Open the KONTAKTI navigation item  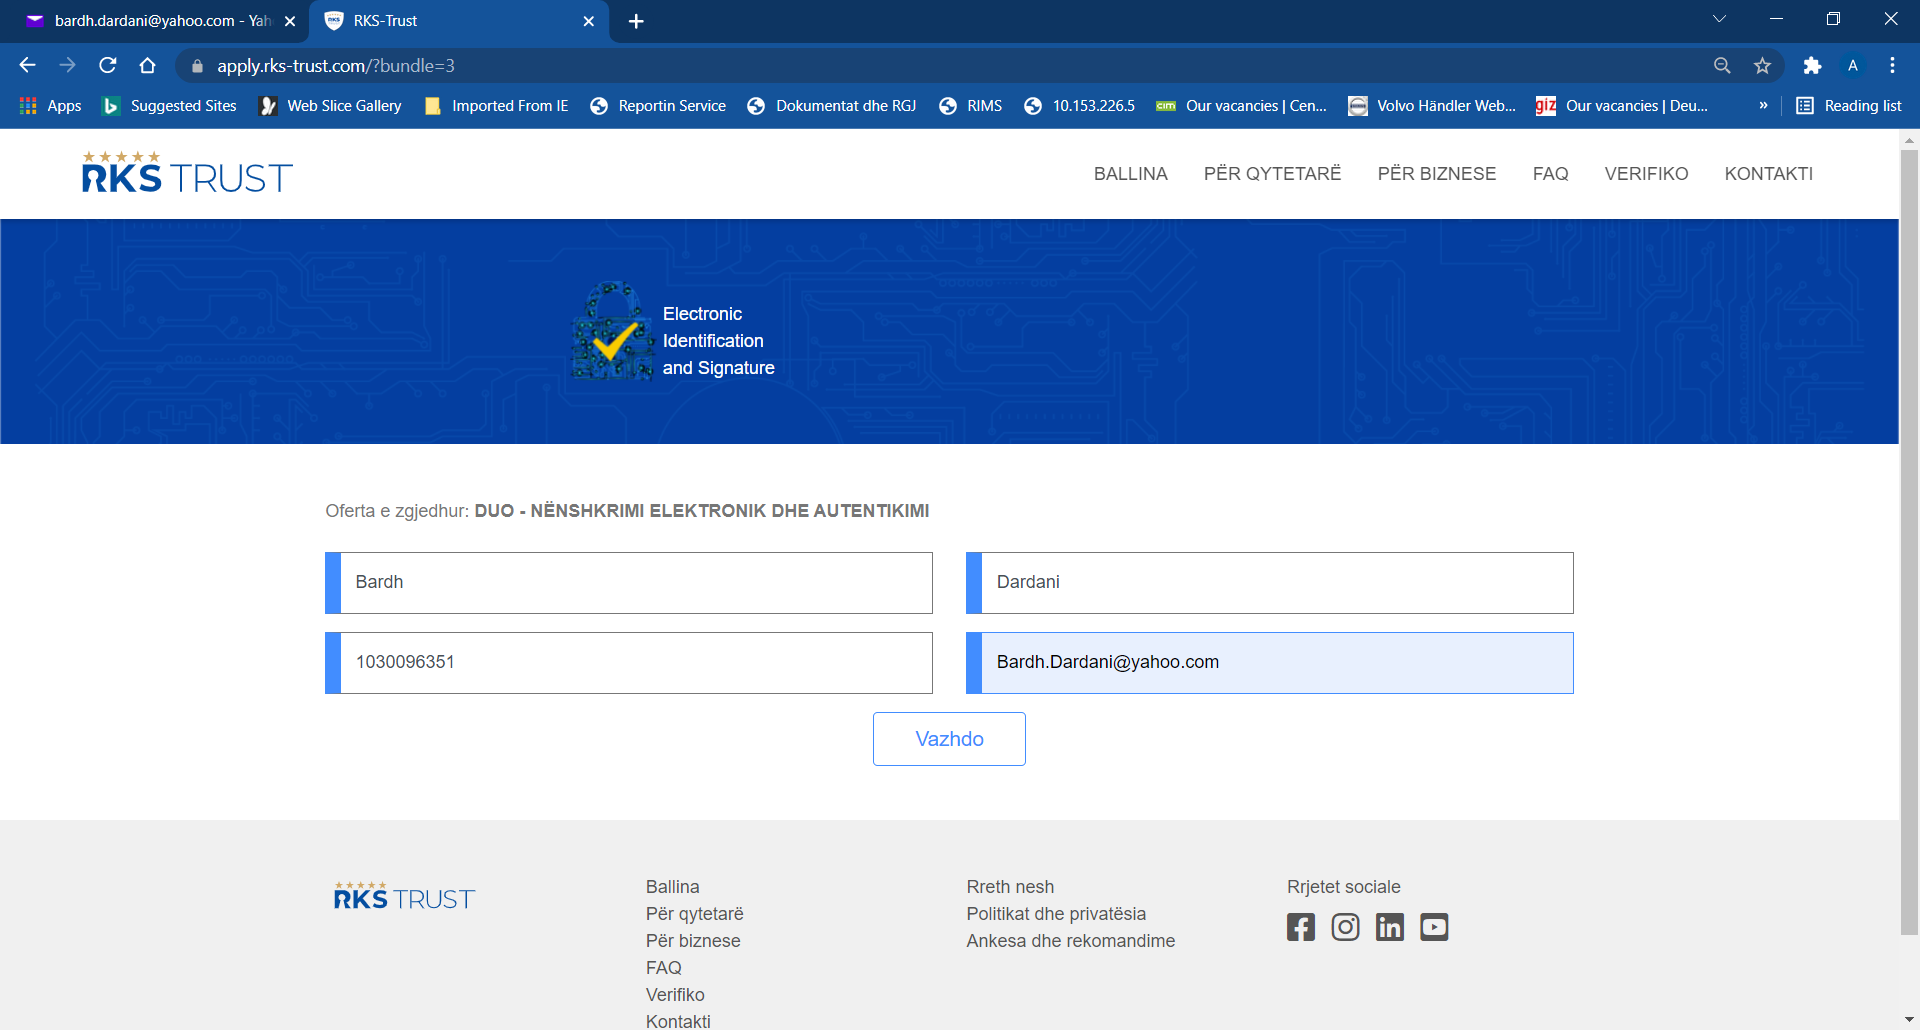tap(1768, 174)
